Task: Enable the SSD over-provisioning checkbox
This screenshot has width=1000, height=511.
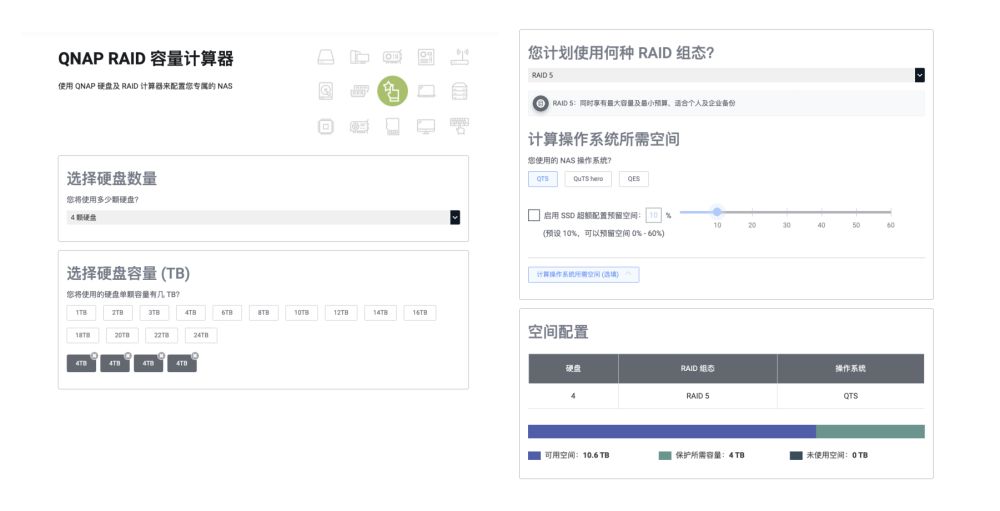Action: pyautogui.click(x=534, y=215)
